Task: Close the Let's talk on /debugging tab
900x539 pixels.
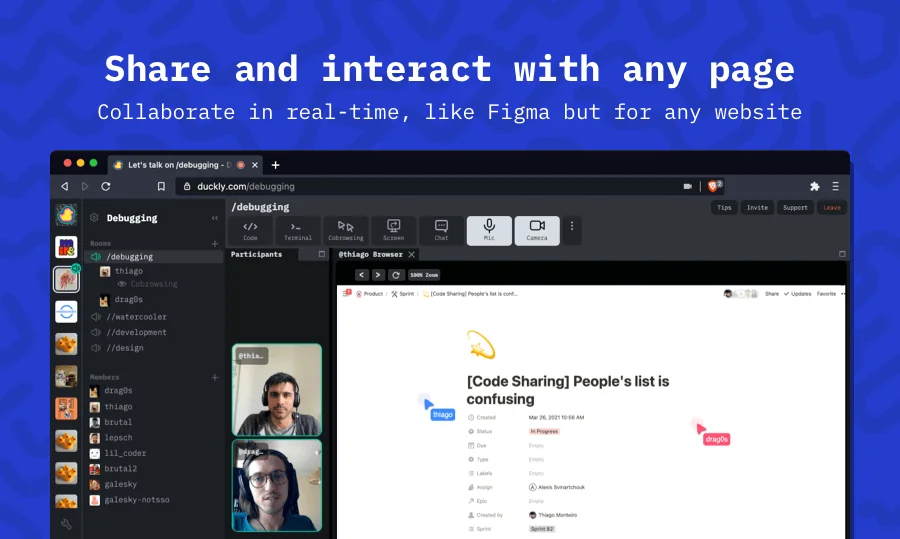Action: (x=255, y=165)
